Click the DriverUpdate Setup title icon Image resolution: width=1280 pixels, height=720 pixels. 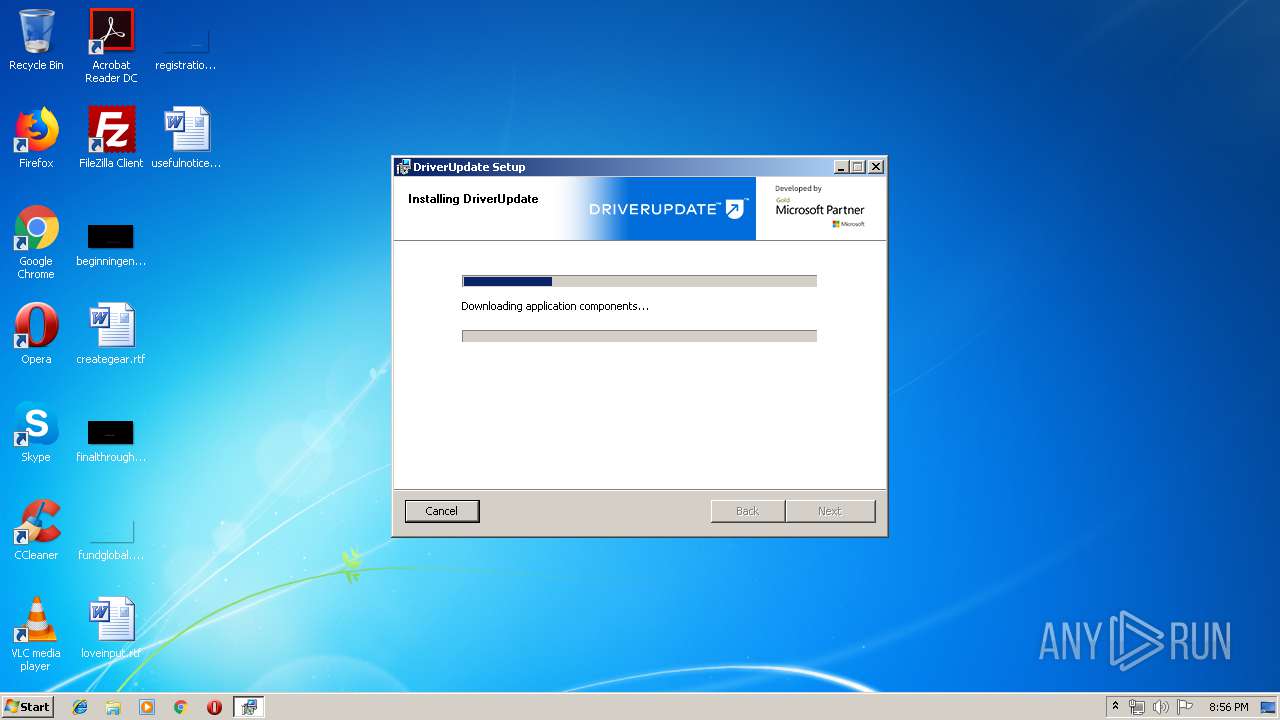pos(403,167)
